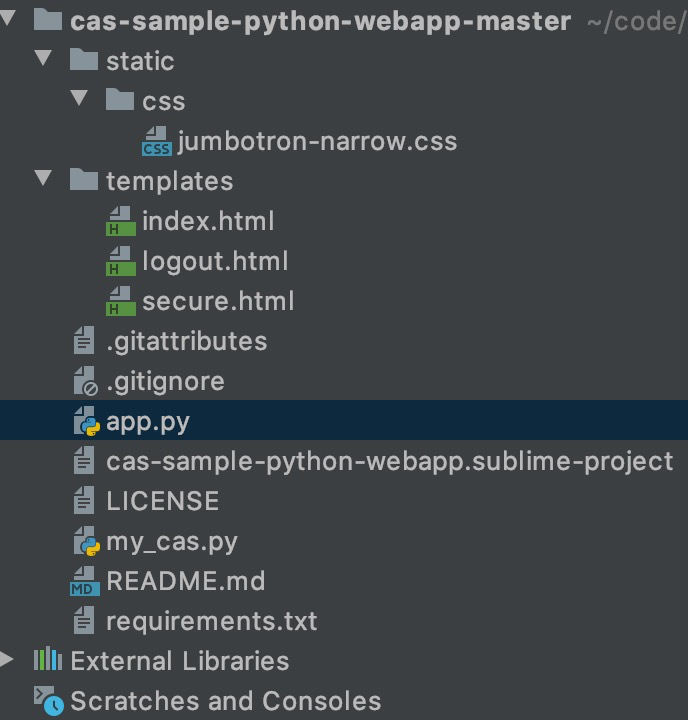Click the Markdown icon for README.md
This screenshot has width=688, height=720.
pyautogui.click(x=85, y=582)
